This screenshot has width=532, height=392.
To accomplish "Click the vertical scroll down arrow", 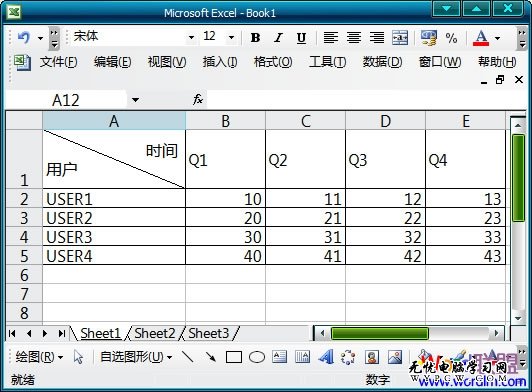I will [518, 318].
